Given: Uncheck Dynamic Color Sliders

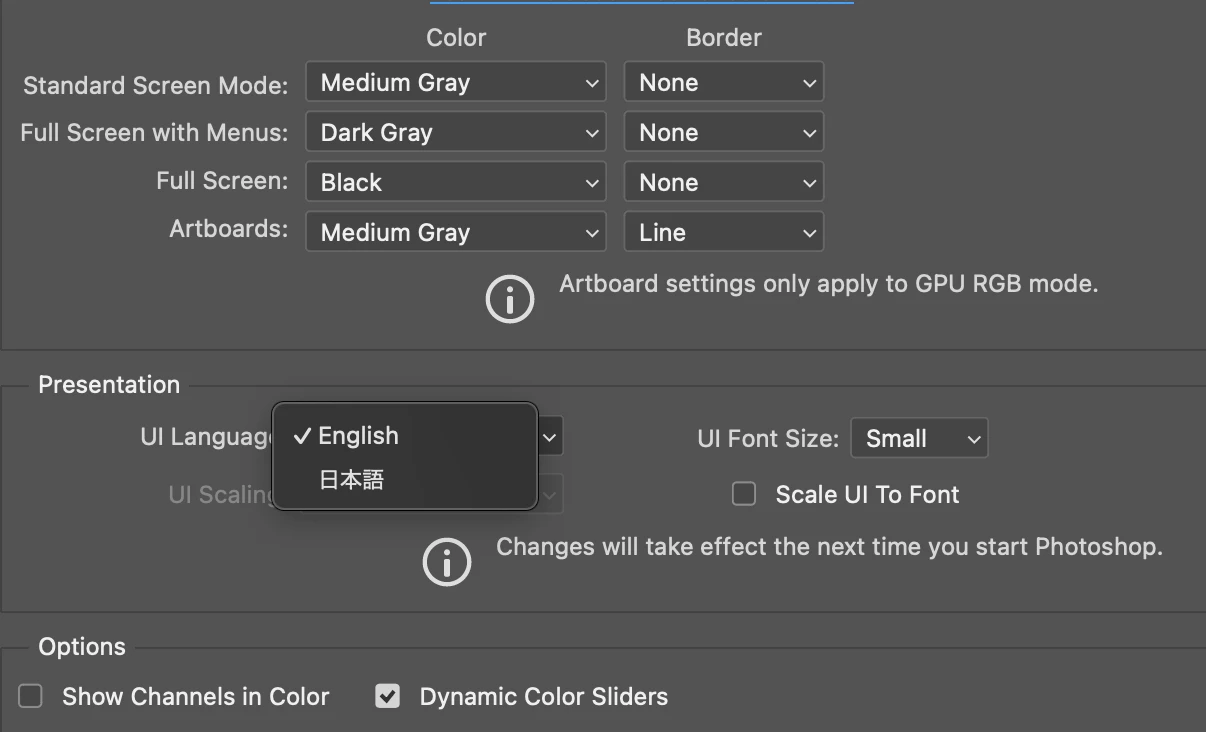Looking at the screenshot, I should tap(387, 696).
